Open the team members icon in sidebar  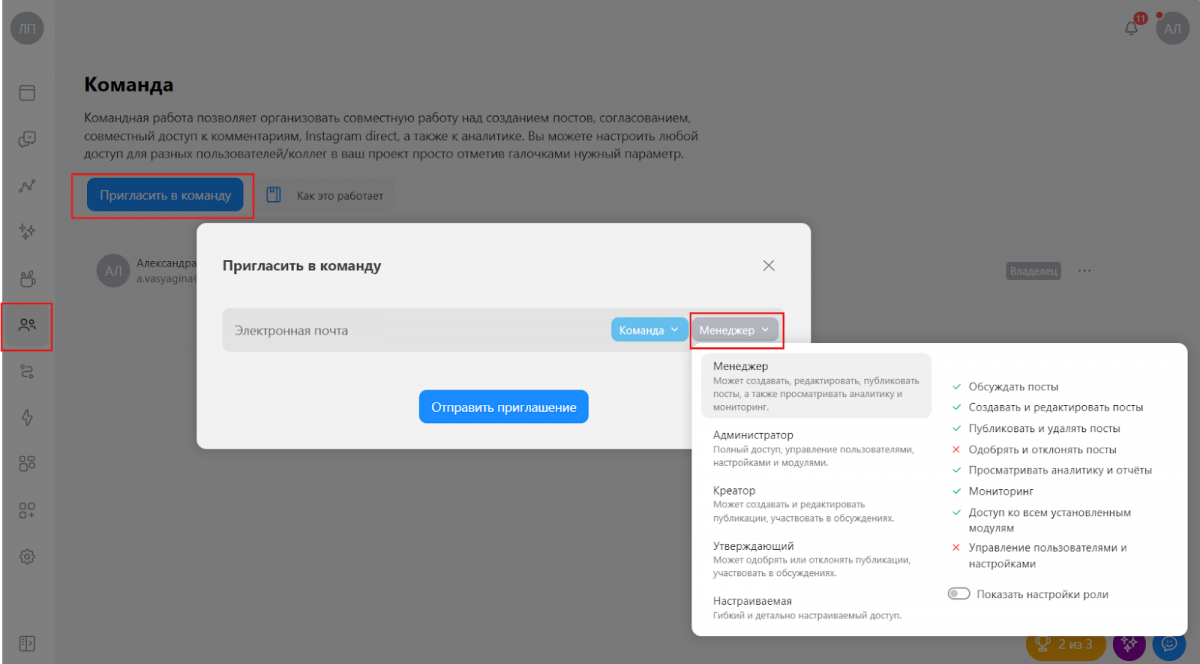click(x=27, y=325)
